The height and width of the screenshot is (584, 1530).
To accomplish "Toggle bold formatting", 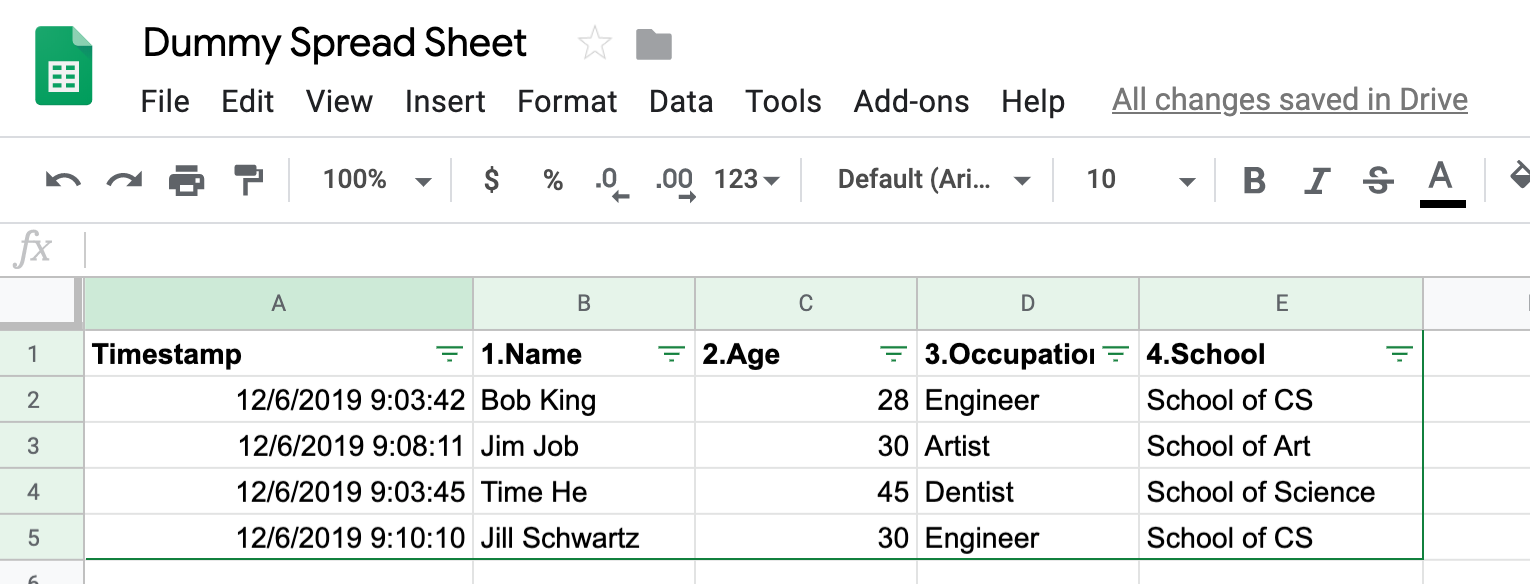I will [1254, 180].
